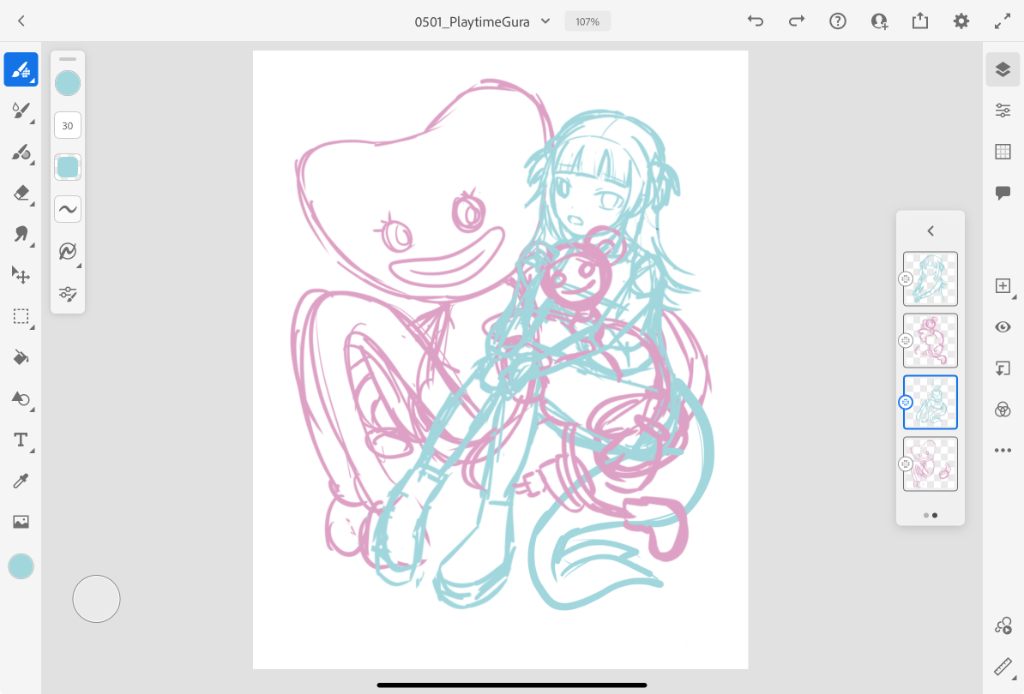Viewport: 1024px width, 694px height.
Task: Collapse the layers thumbnail panel
Action: (931, 230)
